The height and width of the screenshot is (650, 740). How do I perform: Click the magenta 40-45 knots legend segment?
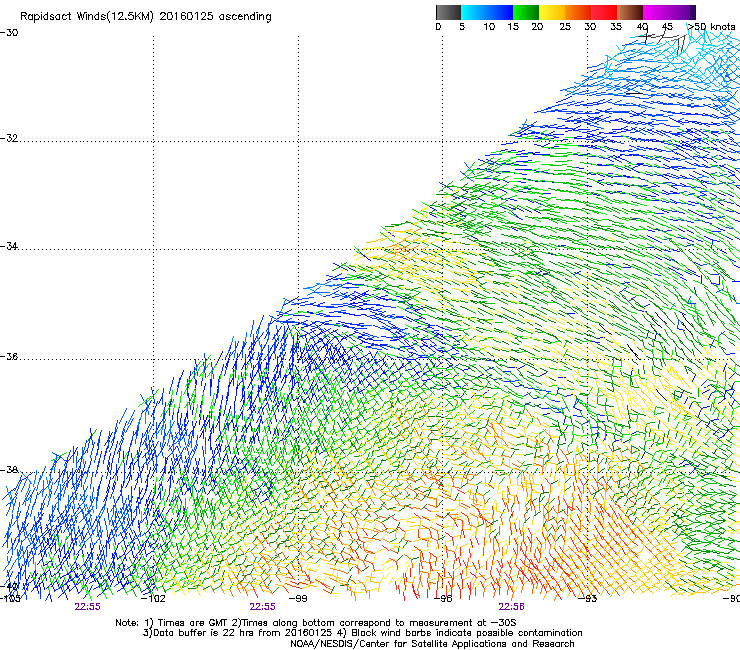click(x=656, y=12)
